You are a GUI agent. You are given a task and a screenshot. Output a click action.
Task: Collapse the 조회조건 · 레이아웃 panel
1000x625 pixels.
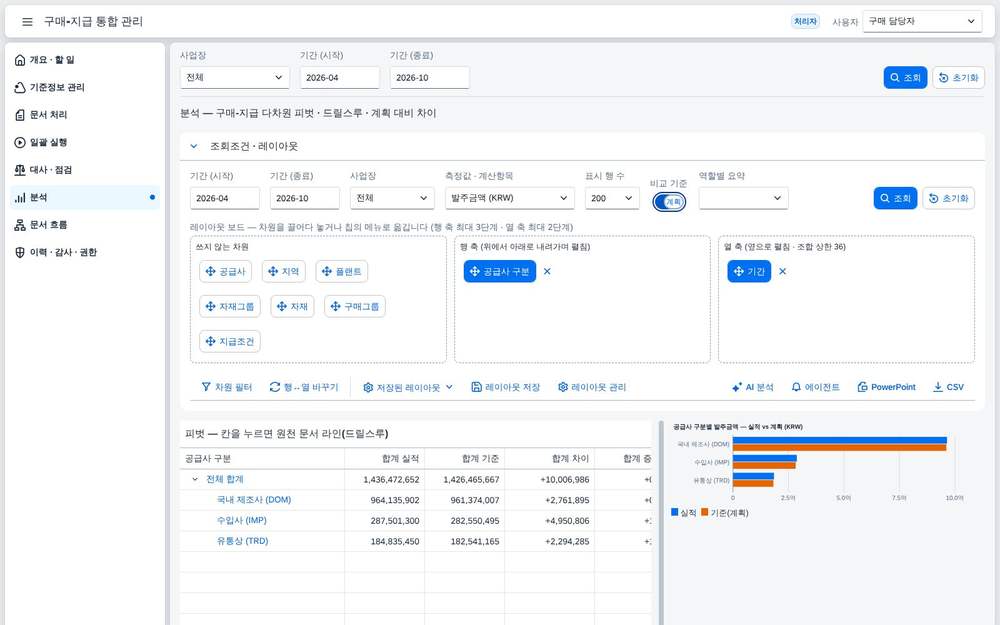194,146
